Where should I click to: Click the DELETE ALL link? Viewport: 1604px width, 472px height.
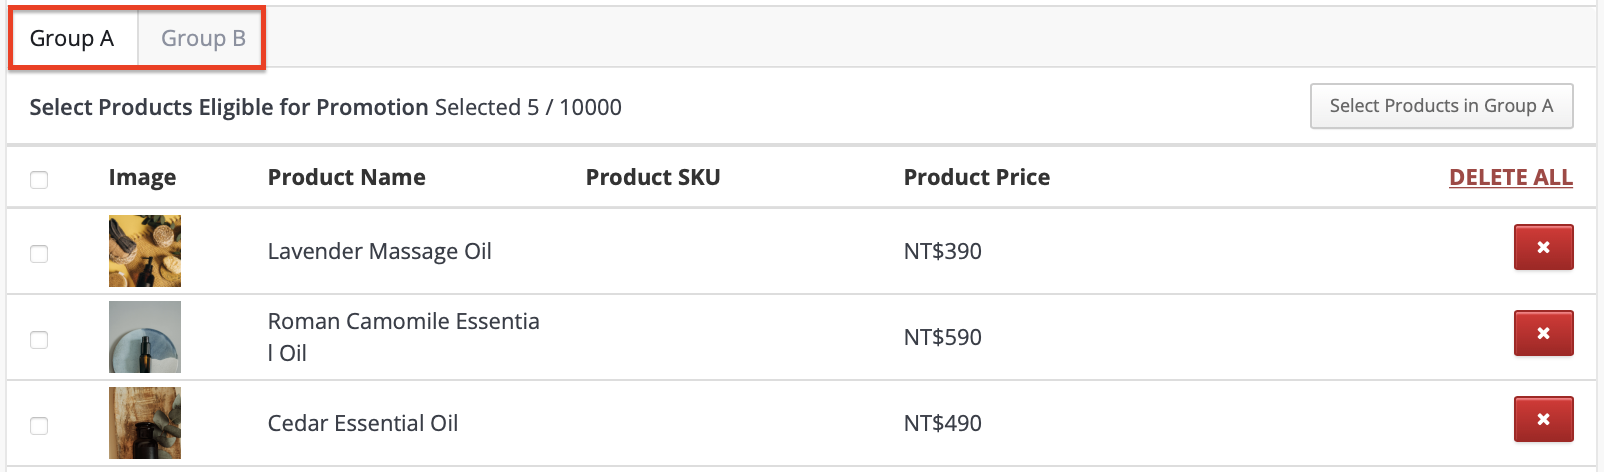click(x=1510, y=177)
